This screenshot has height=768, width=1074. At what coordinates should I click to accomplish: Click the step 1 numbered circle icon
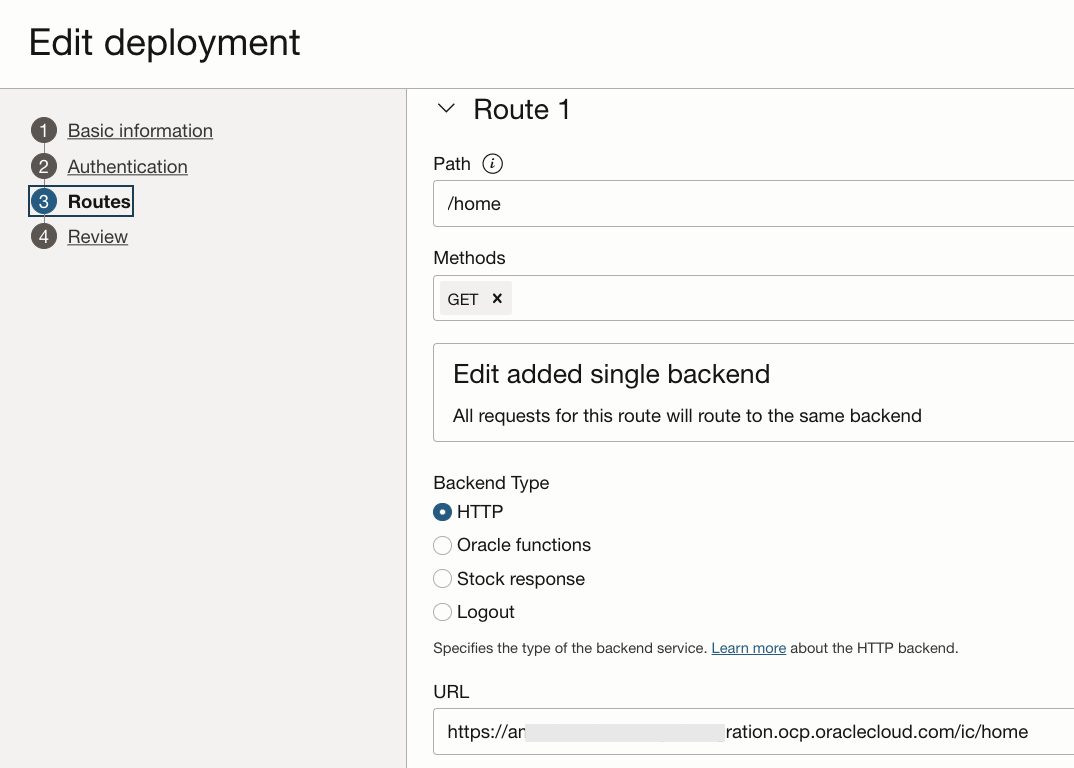pyautogui.click(x=43, y=131)
